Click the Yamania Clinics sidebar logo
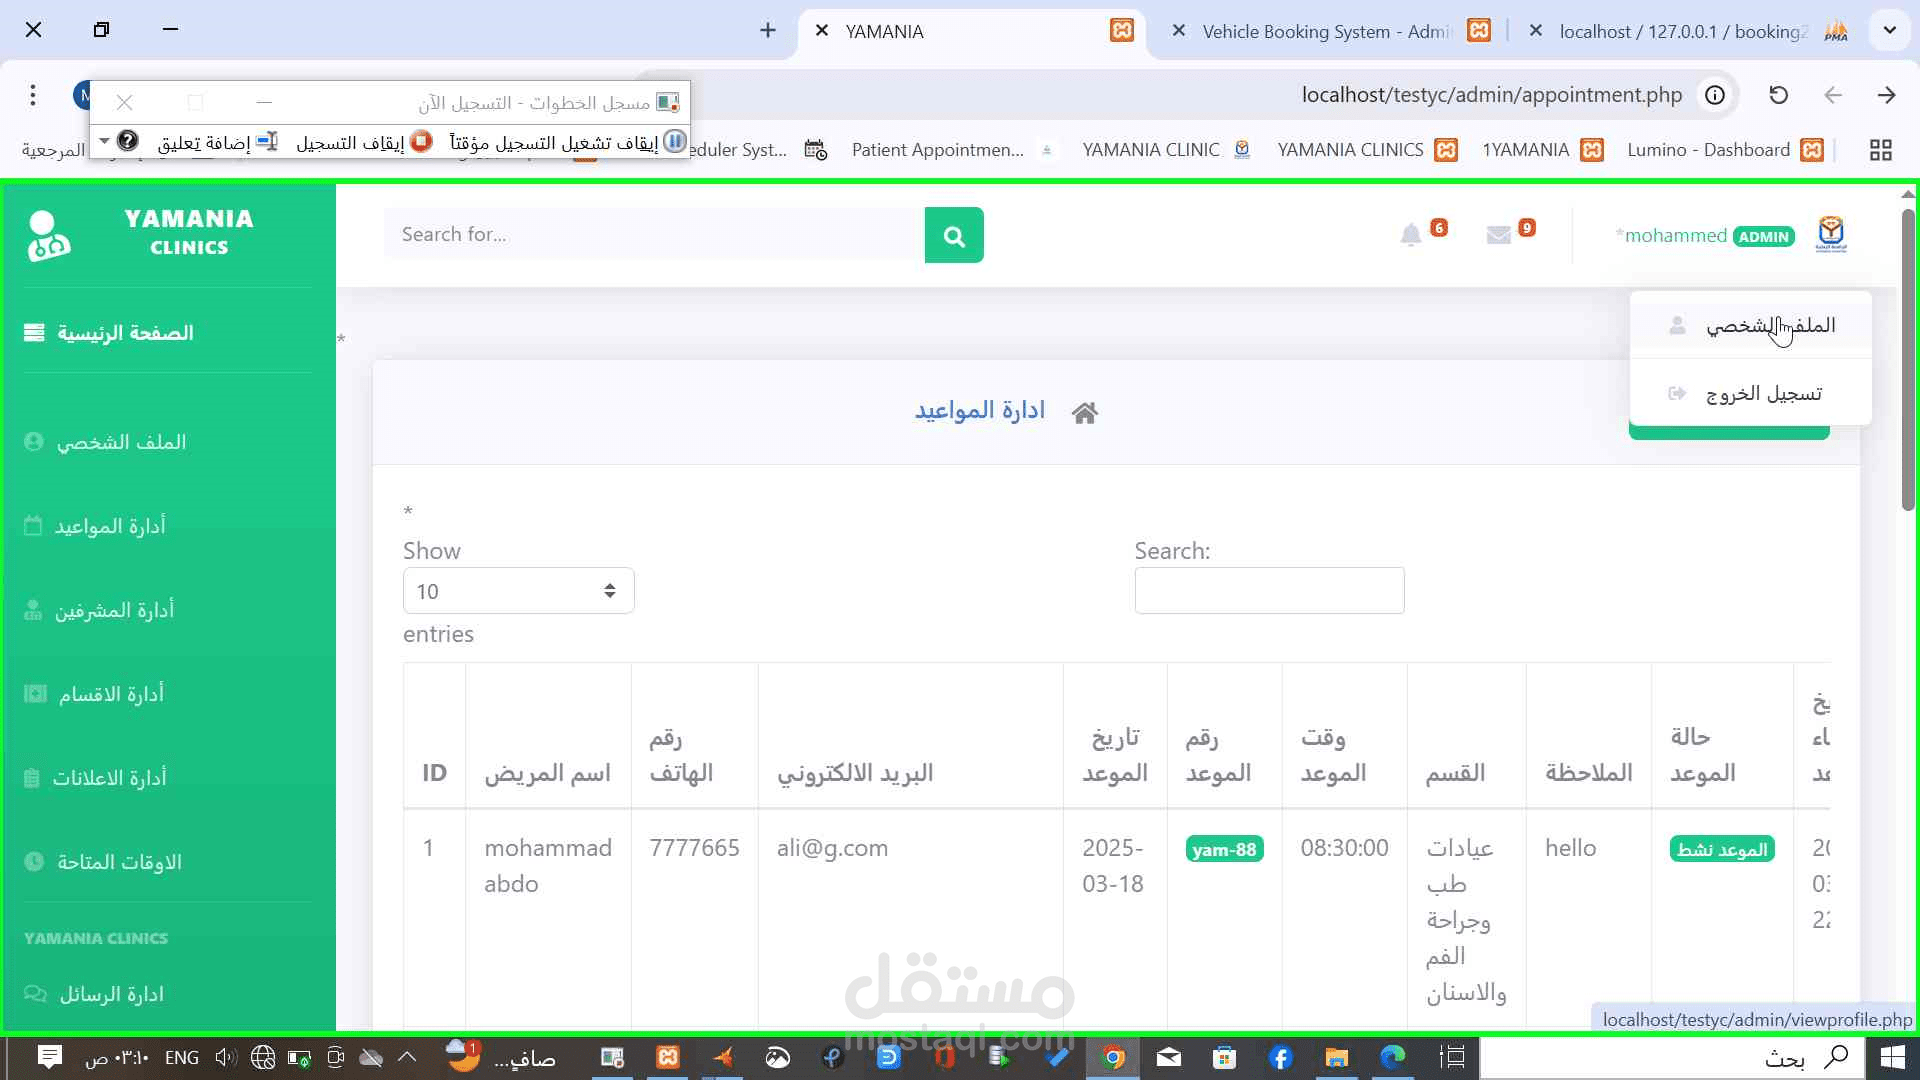The width and height of the screenshot is (1920, 1080). pos(48,235)
